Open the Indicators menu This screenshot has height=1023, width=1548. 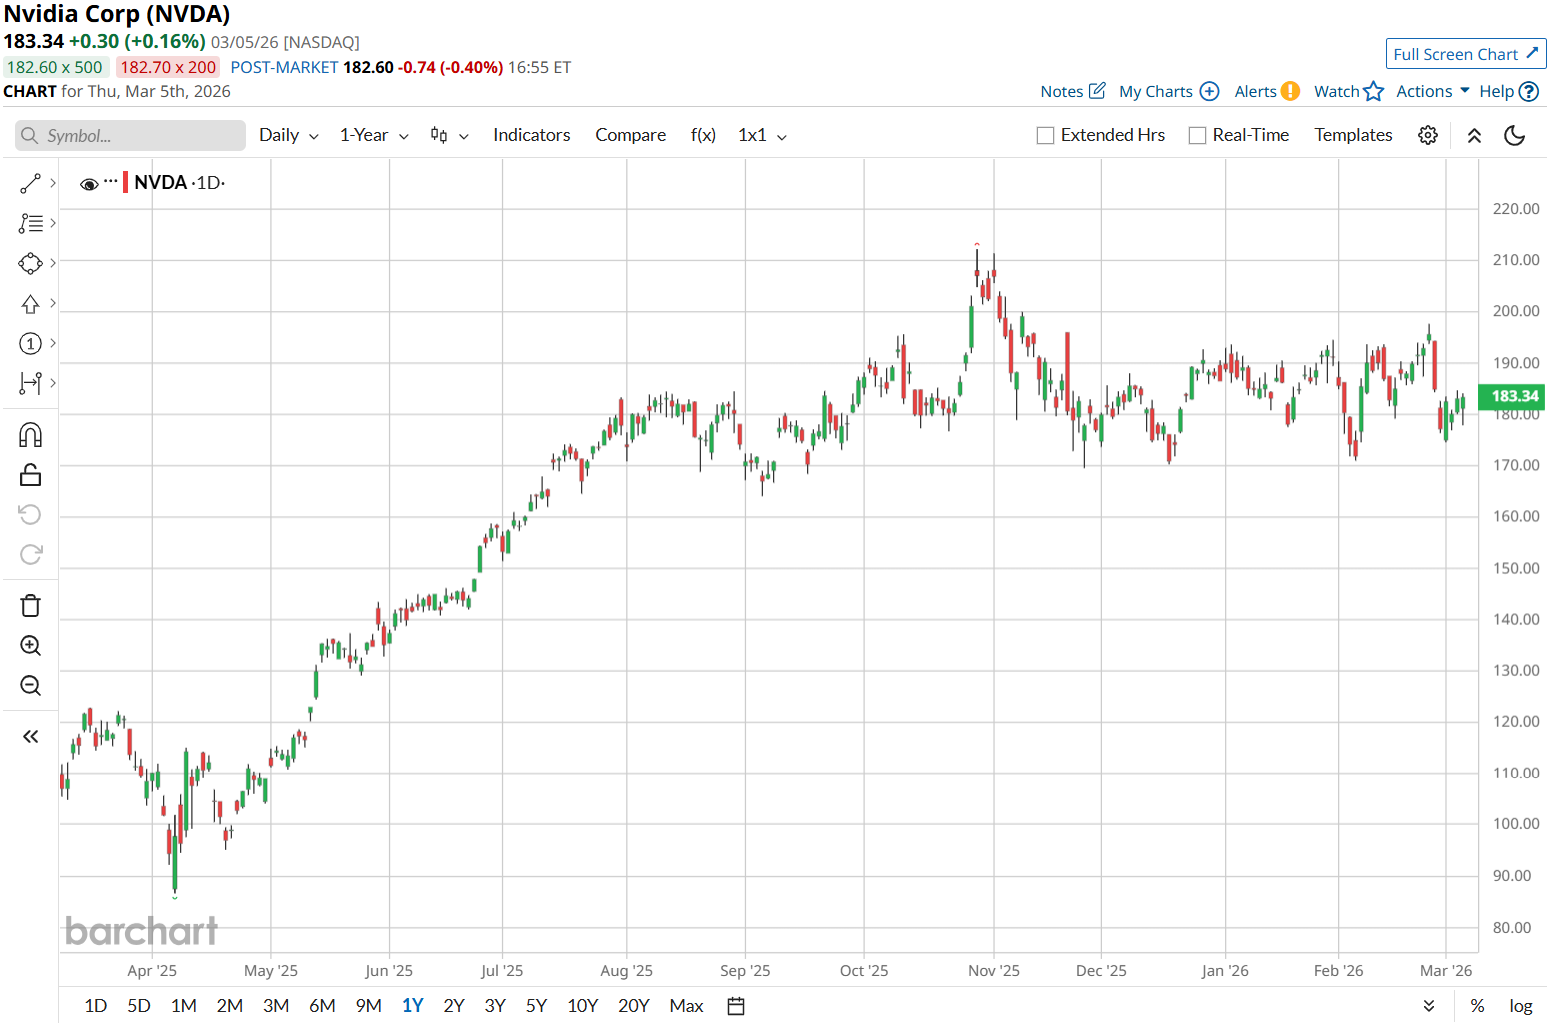click(531, 135)
